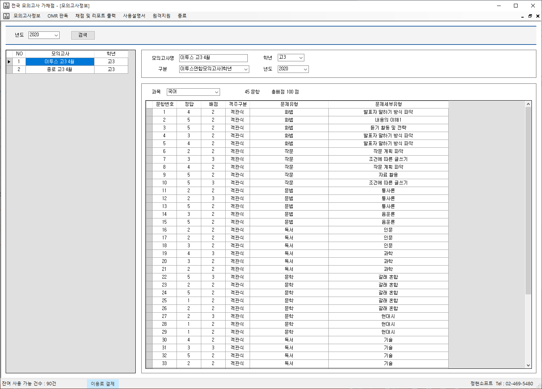Click the '모의고사' column header in exam list
The width and height of the screenshot is (542, 389).
60,54
